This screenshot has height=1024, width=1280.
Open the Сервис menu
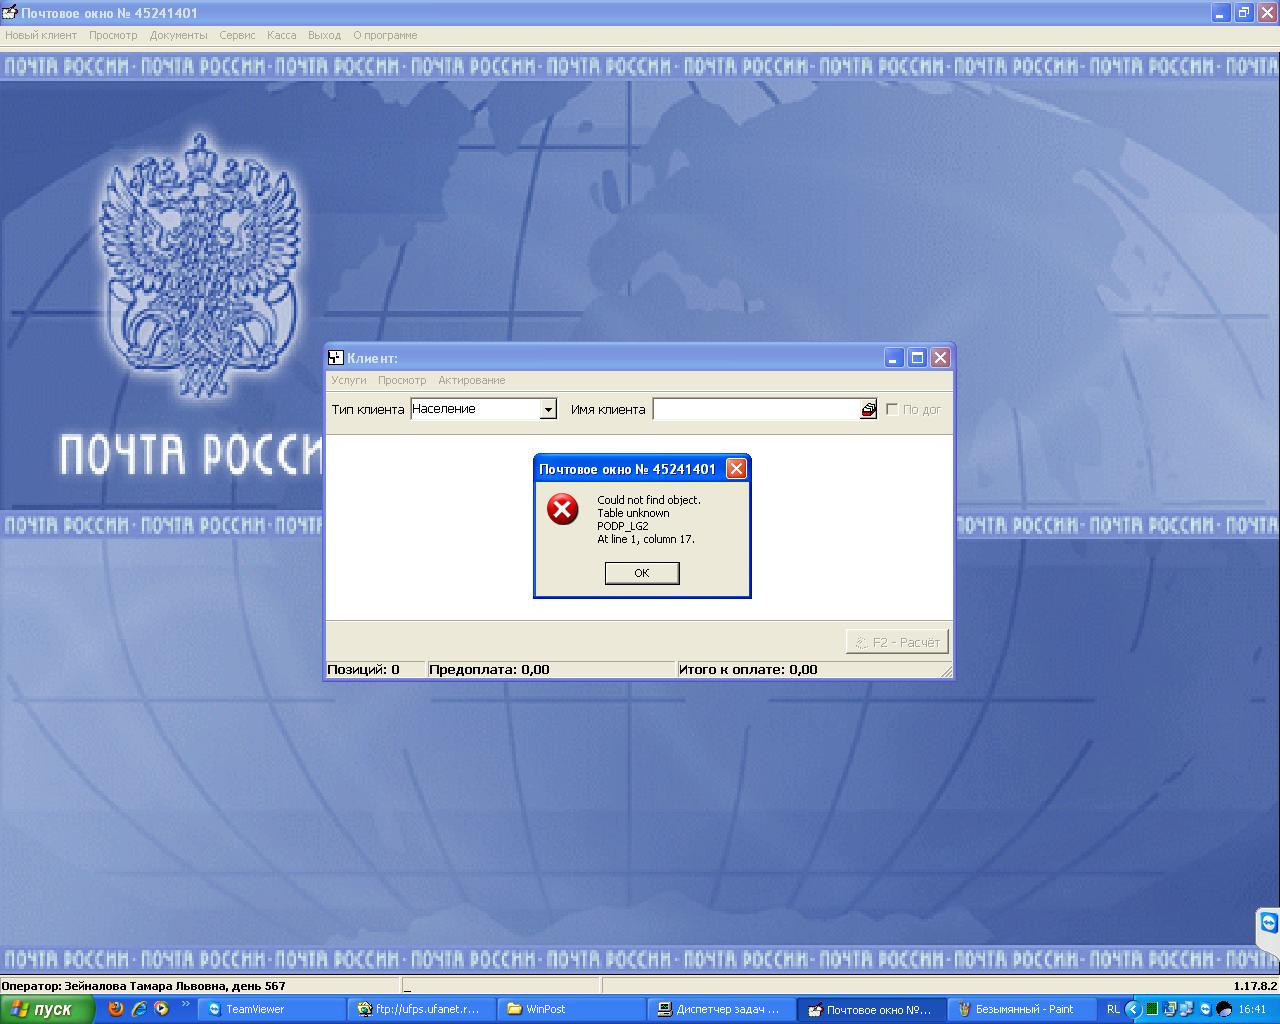pyautogui.click(x=237, y=35)
